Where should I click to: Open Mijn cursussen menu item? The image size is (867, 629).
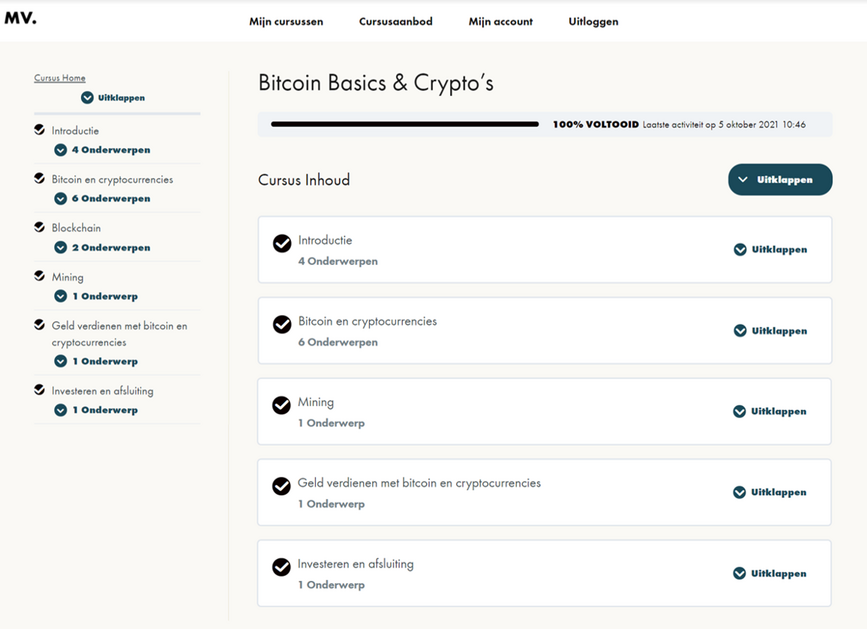pos(286,22)
